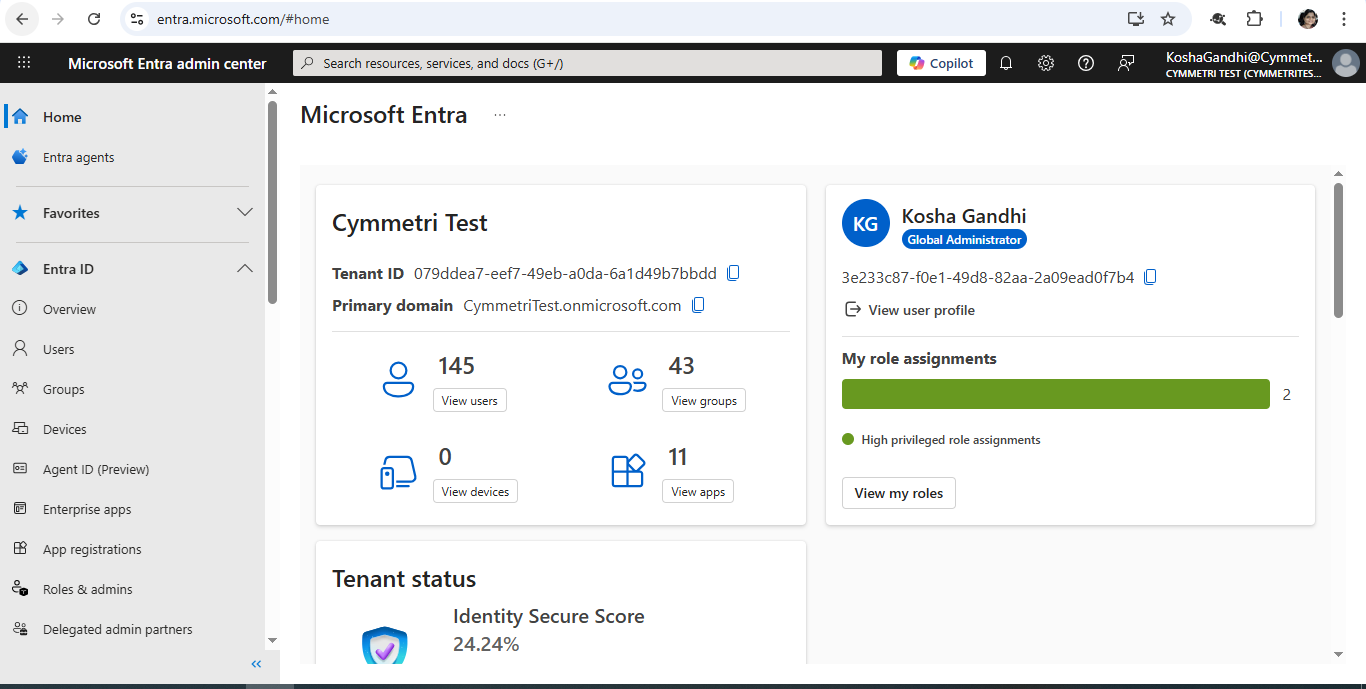1366x689 pixels.
Task: Open the ellipsis menu beside Microsoft Entra
Action: (x=500, y=115)
